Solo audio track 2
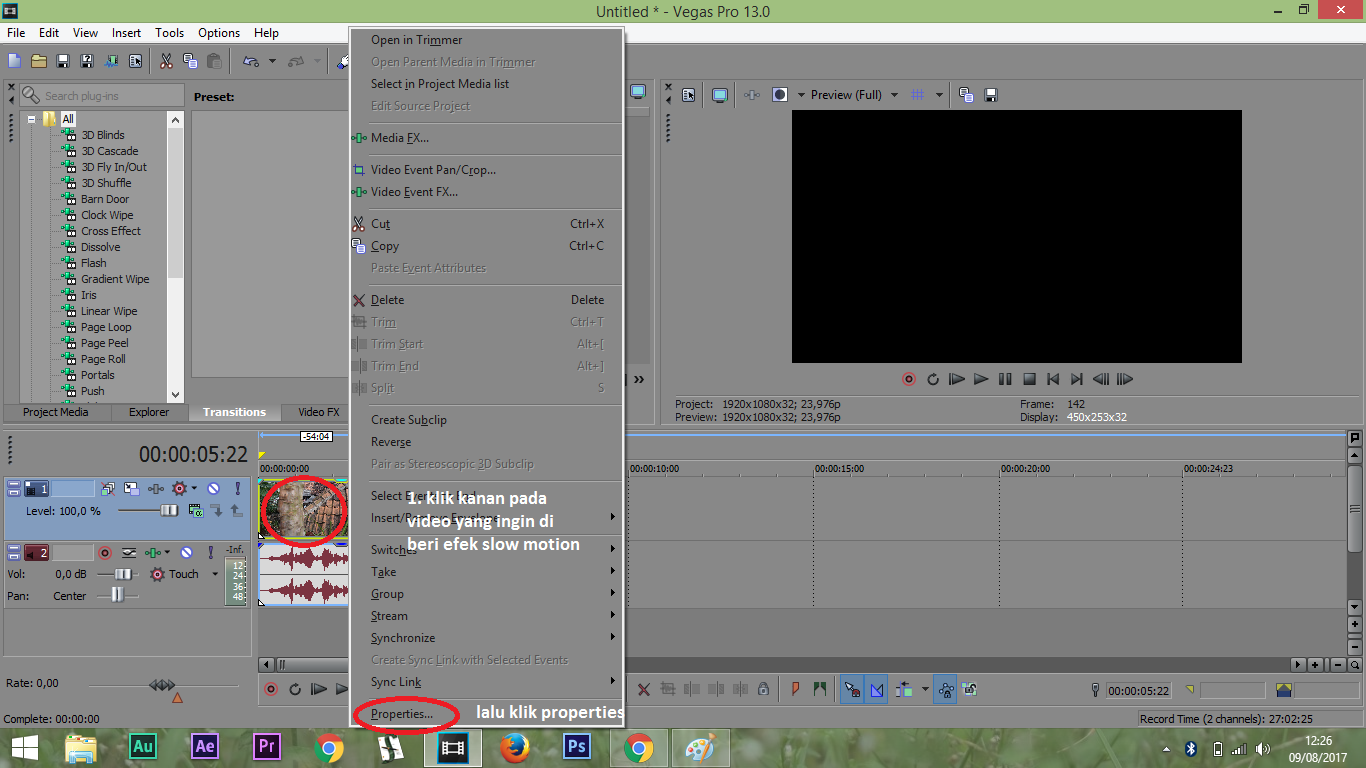Image resolution: width=1366 pixels, height=768 pixels. [x=211, y=553]
